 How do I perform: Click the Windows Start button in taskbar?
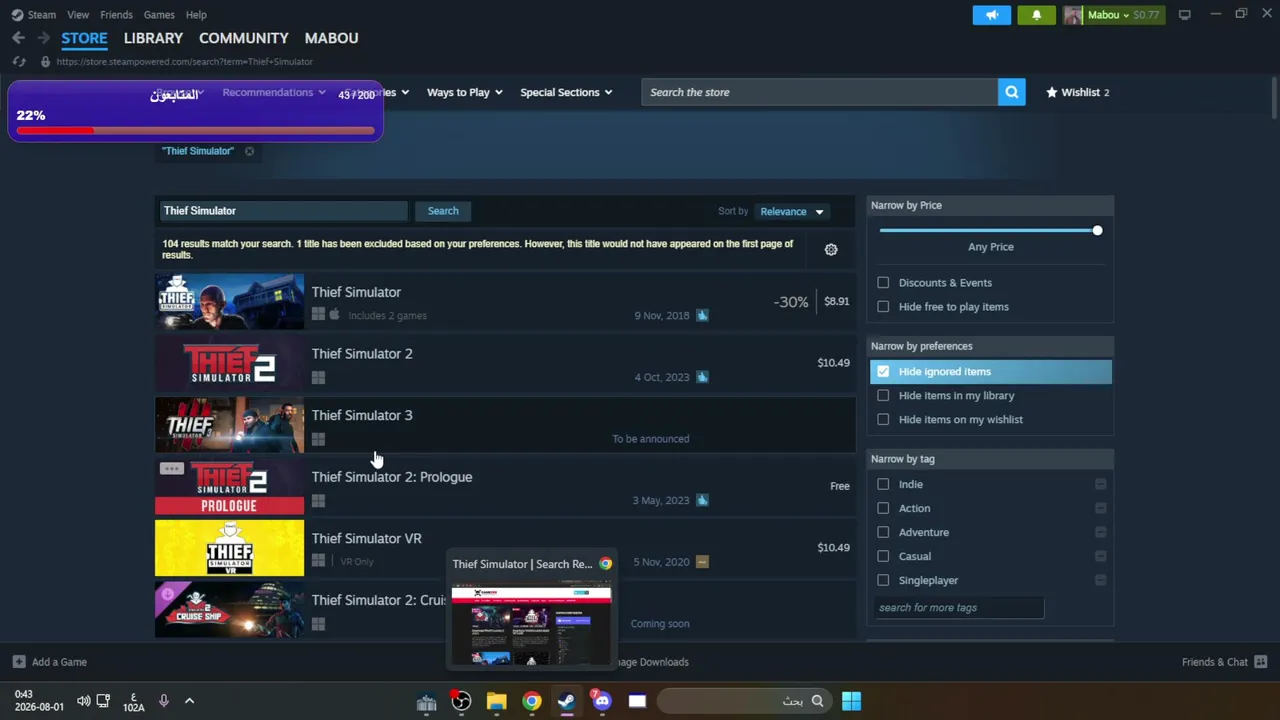851,701
